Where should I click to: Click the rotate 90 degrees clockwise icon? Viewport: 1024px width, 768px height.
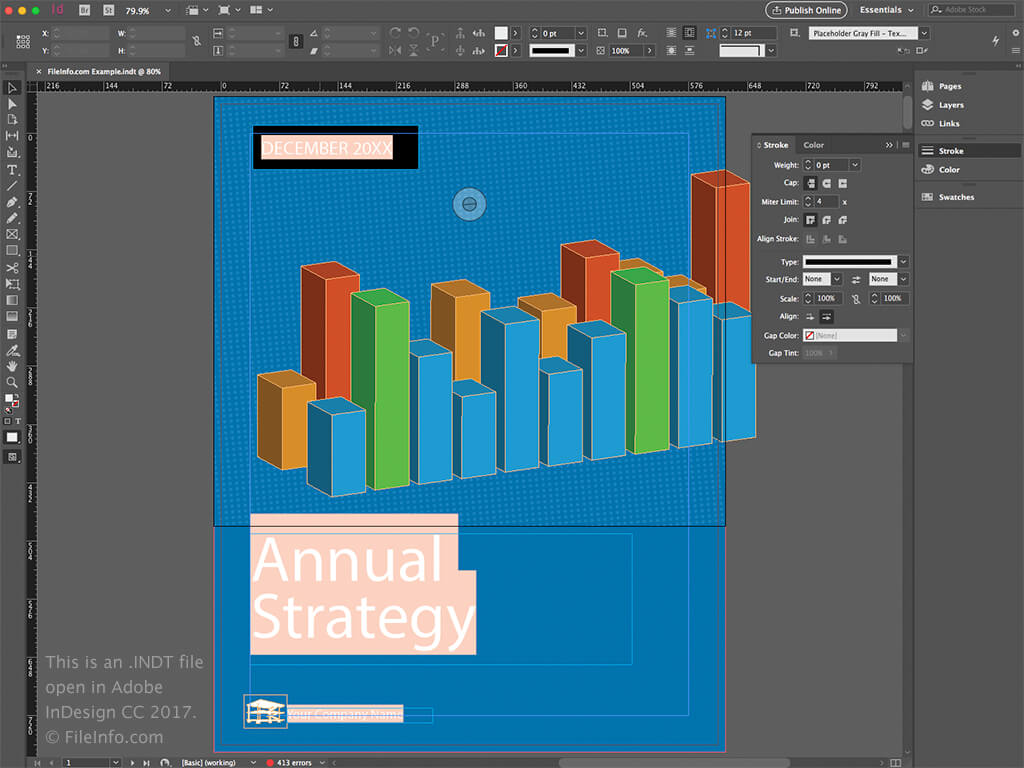pos(395,33)
